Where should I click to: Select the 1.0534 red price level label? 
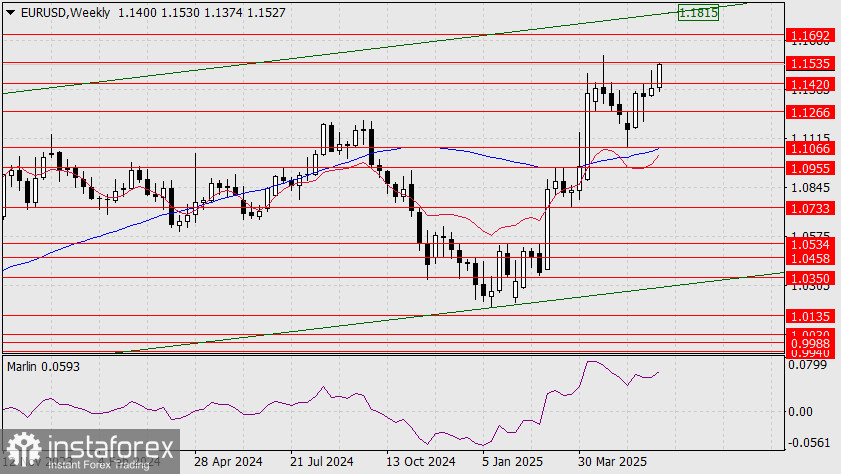810,246
